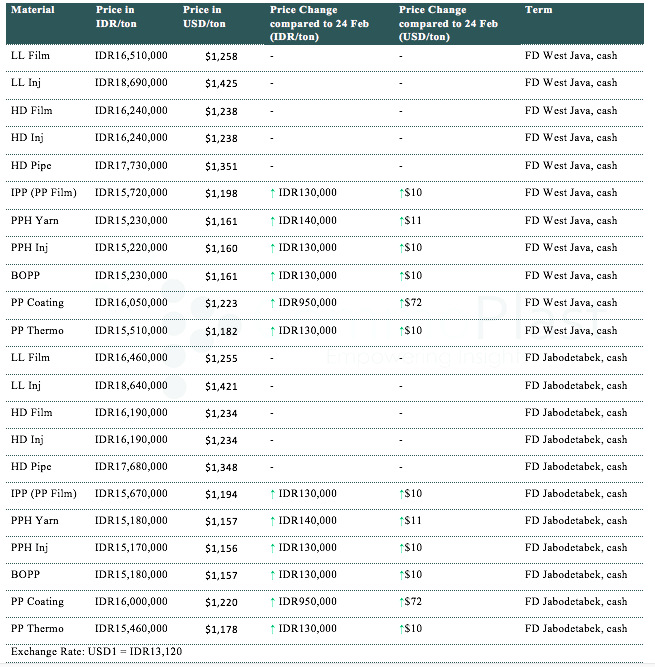Click the Price in USD/ton column header
Viewport: 655px width, 667px height.
204,17
